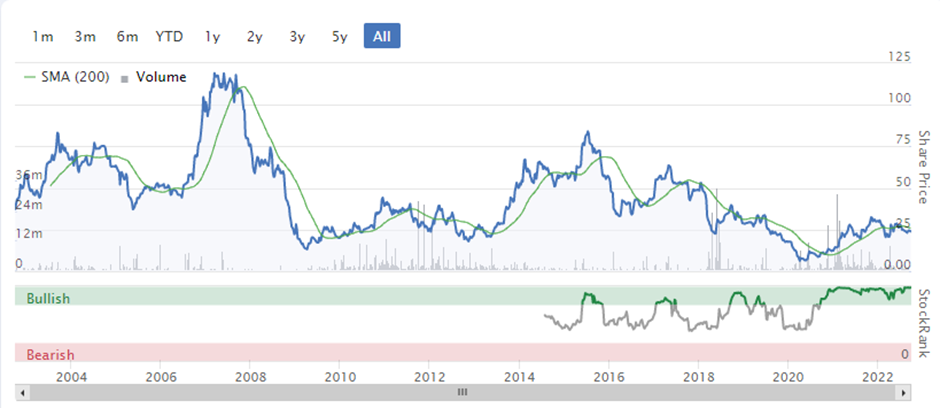This screenshot has width=940, height=408.
Task: Click the 2014 x-axis label
Action: [x=519, y=377]
